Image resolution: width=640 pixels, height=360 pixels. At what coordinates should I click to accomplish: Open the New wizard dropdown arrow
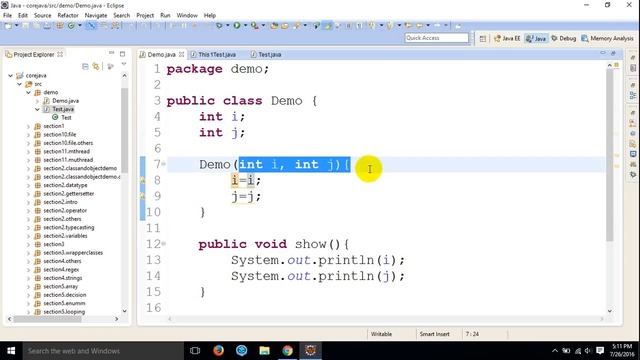17,26
